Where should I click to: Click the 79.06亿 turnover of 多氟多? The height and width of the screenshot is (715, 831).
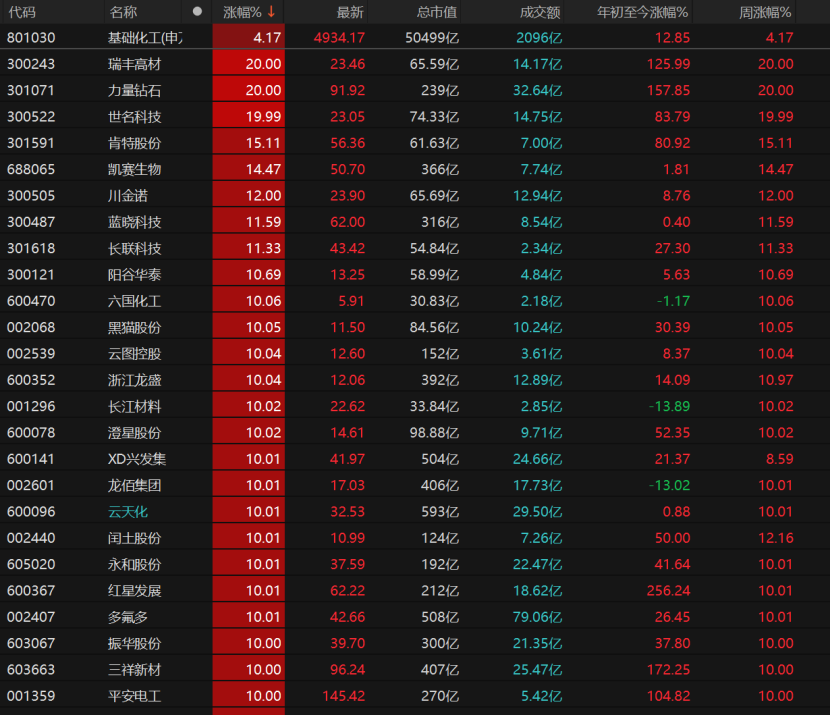[537, 617]
